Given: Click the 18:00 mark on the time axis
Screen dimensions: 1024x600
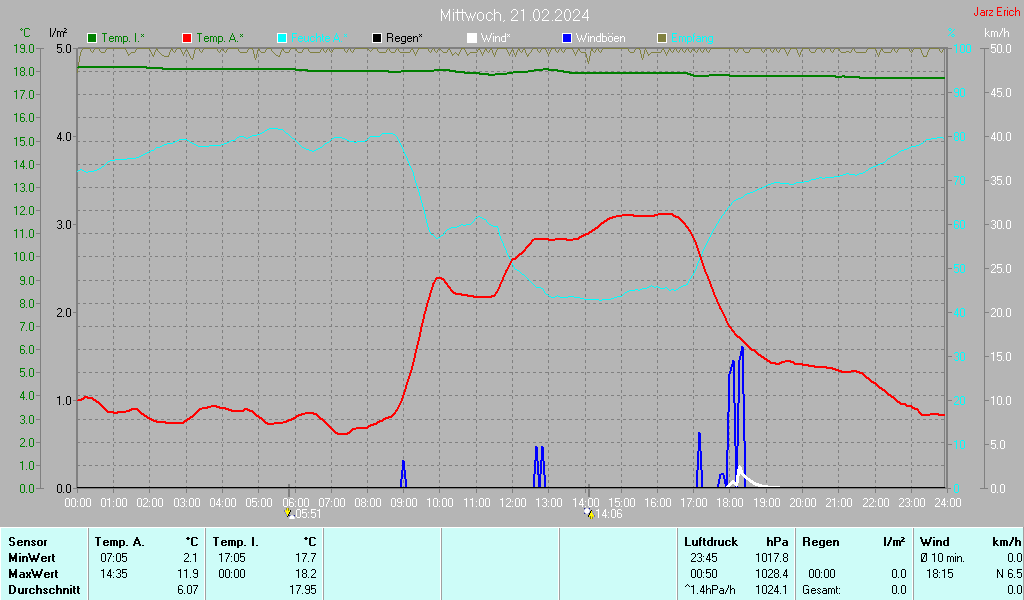Looking at the screenshot, I should 730,503.
